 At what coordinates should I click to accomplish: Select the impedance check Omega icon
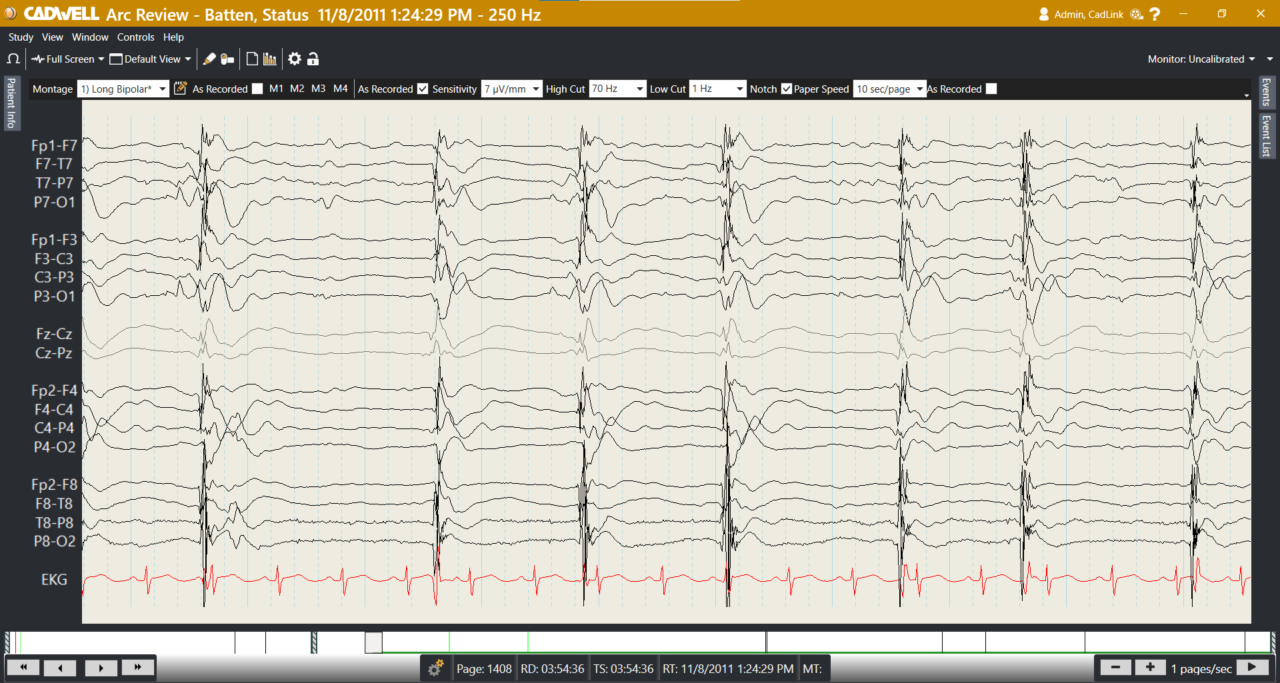pyautogui.click(x=13, y=58)
